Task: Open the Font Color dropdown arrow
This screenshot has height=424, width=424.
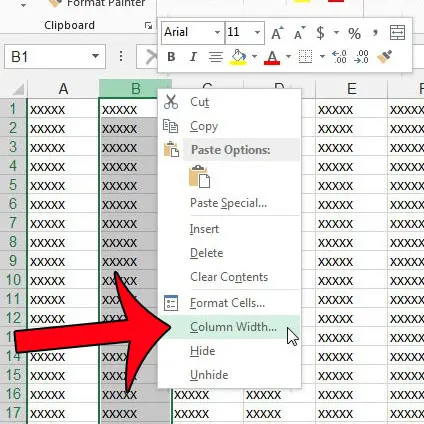Action: (288, 57)
